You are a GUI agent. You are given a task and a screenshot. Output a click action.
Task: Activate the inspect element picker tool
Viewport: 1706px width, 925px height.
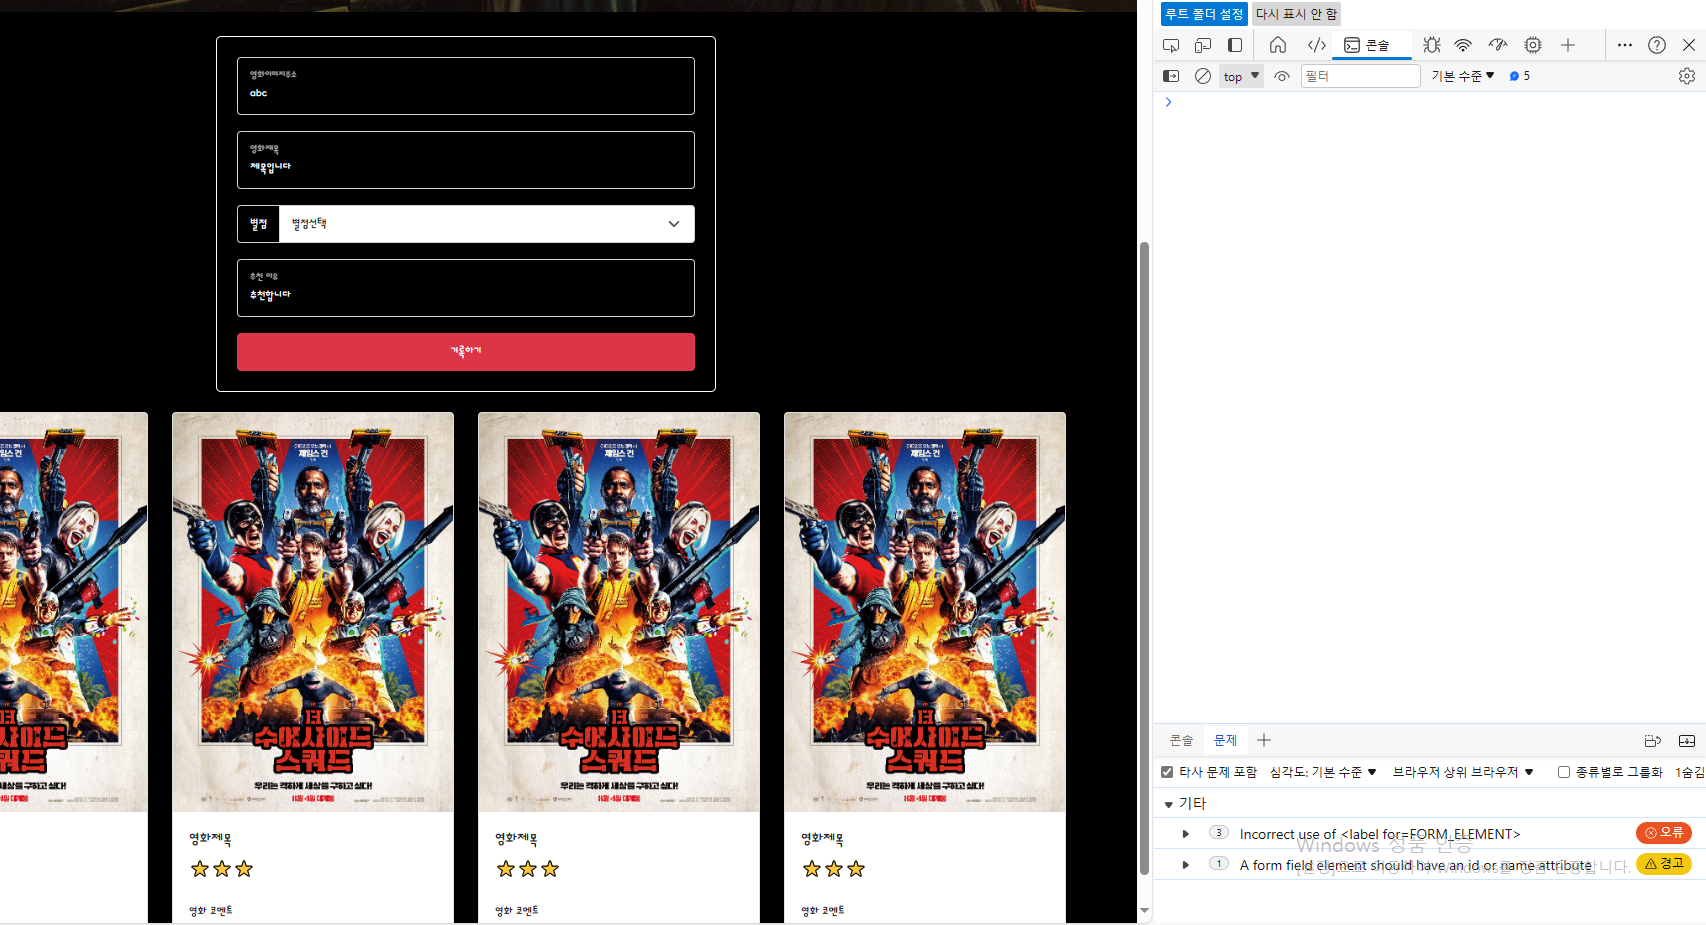pos(1171,45)
